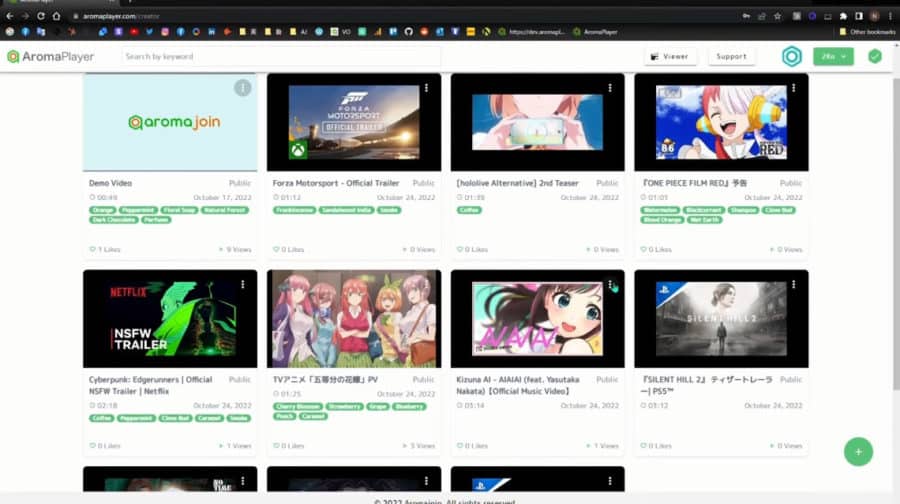Select the 'Orange' tag on Demo Video
The height and width of the screenshot is (504, 900).
coord(103,210)
